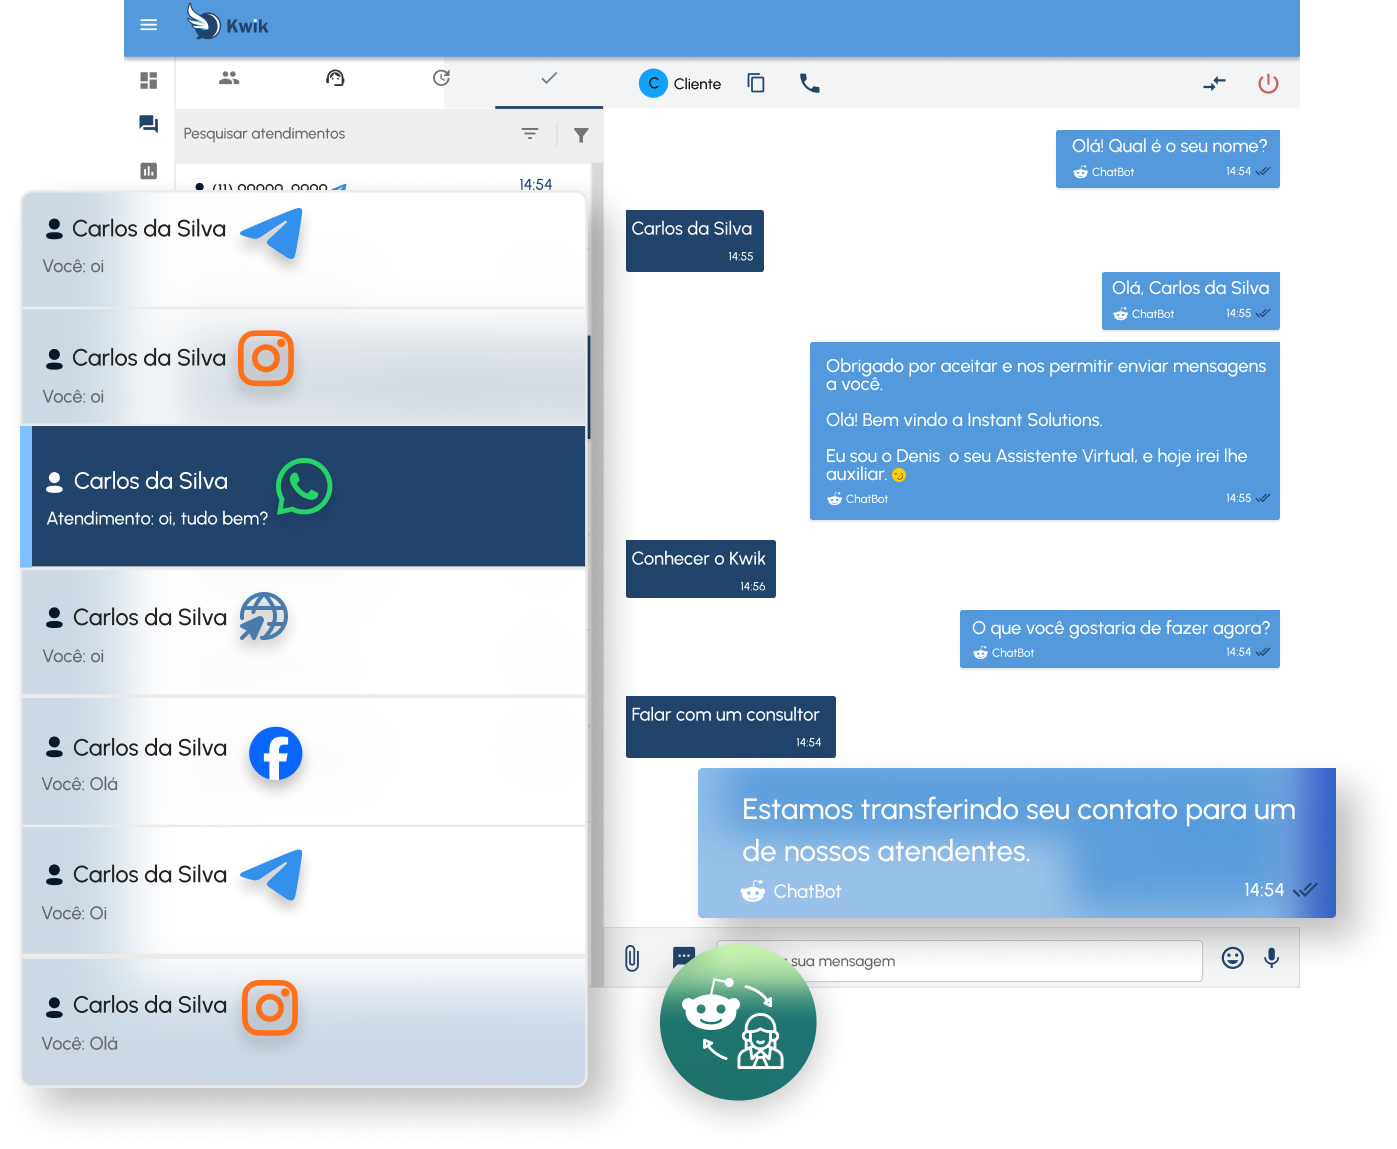Image resolution: width=1397 pixels, height=1149 pixels.
Task: Click the phone call icon
Action: (810, 84)
